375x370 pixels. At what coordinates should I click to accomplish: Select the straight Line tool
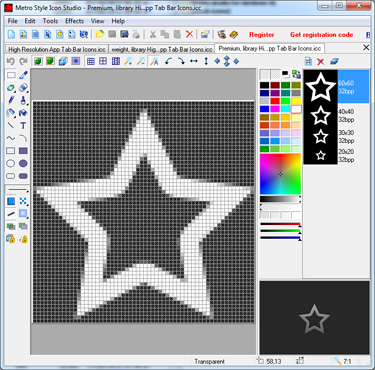pyautogui.click(x=11, y=126)
